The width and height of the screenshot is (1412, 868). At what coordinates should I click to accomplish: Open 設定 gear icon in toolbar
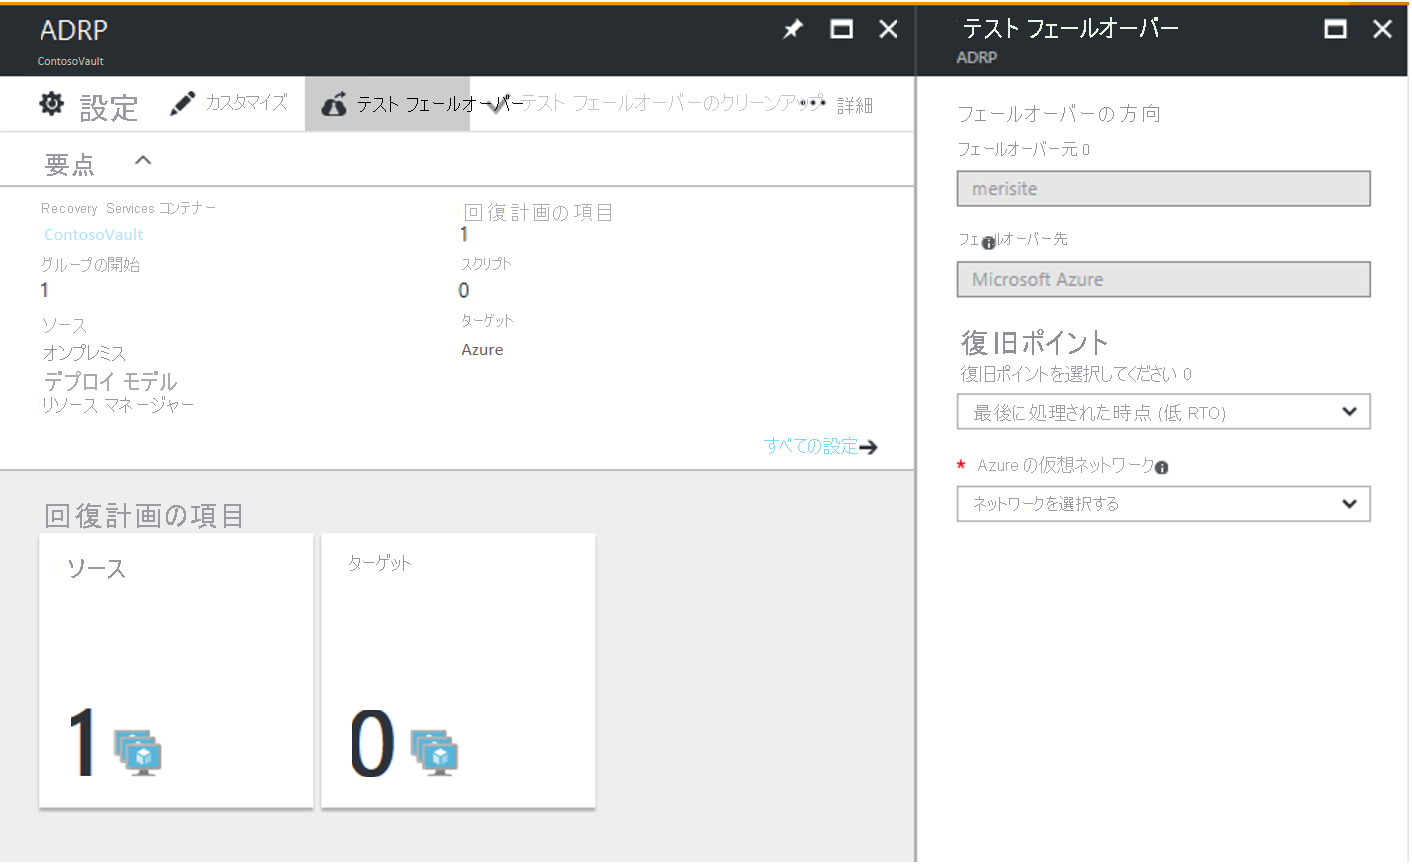pos(52,104)
